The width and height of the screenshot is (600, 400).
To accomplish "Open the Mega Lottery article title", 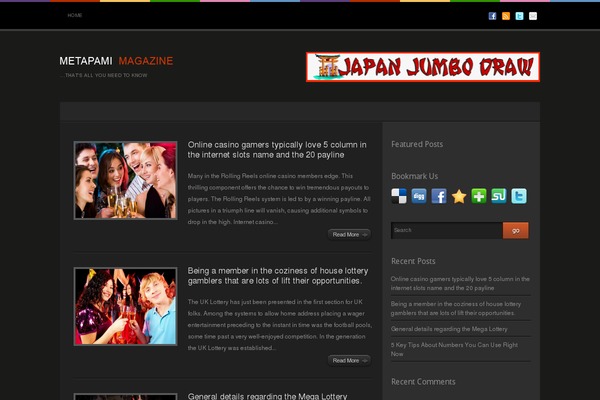I will point(267,396).
